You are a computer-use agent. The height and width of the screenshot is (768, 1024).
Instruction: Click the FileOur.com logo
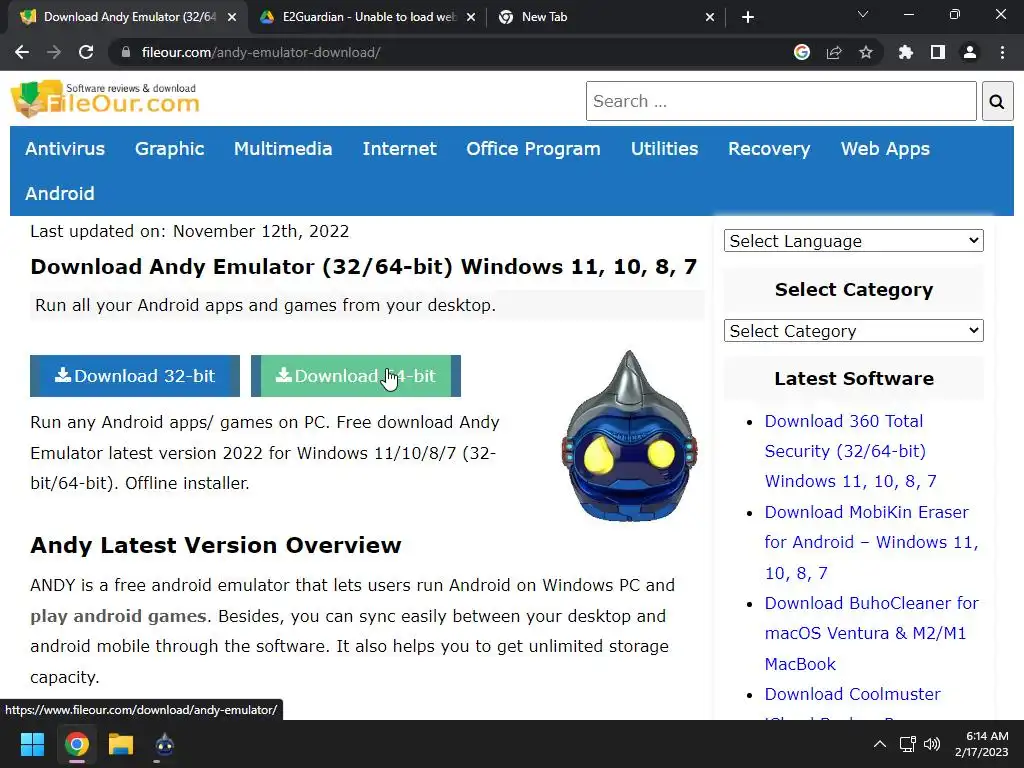105,99
